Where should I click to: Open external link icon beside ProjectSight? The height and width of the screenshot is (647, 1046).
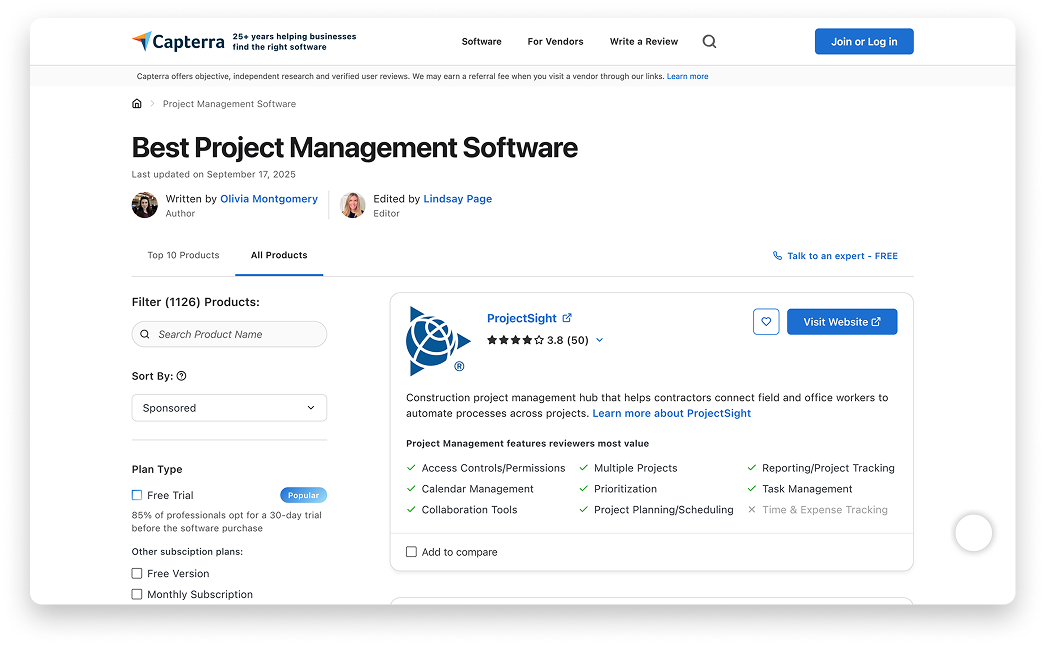(567, 318)
